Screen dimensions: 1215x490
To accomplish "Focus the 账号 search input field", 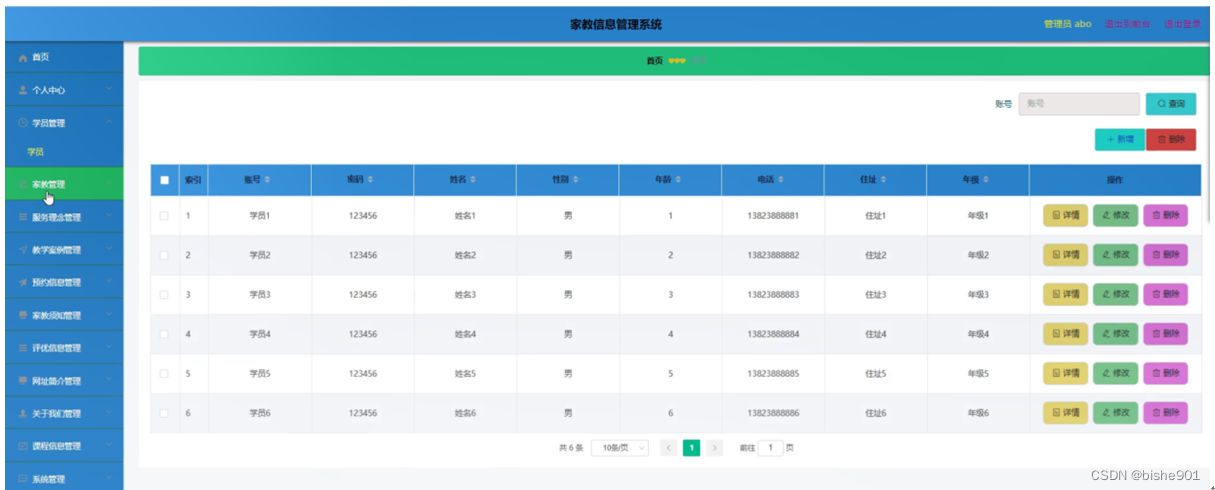I will tap(1079, 104).
